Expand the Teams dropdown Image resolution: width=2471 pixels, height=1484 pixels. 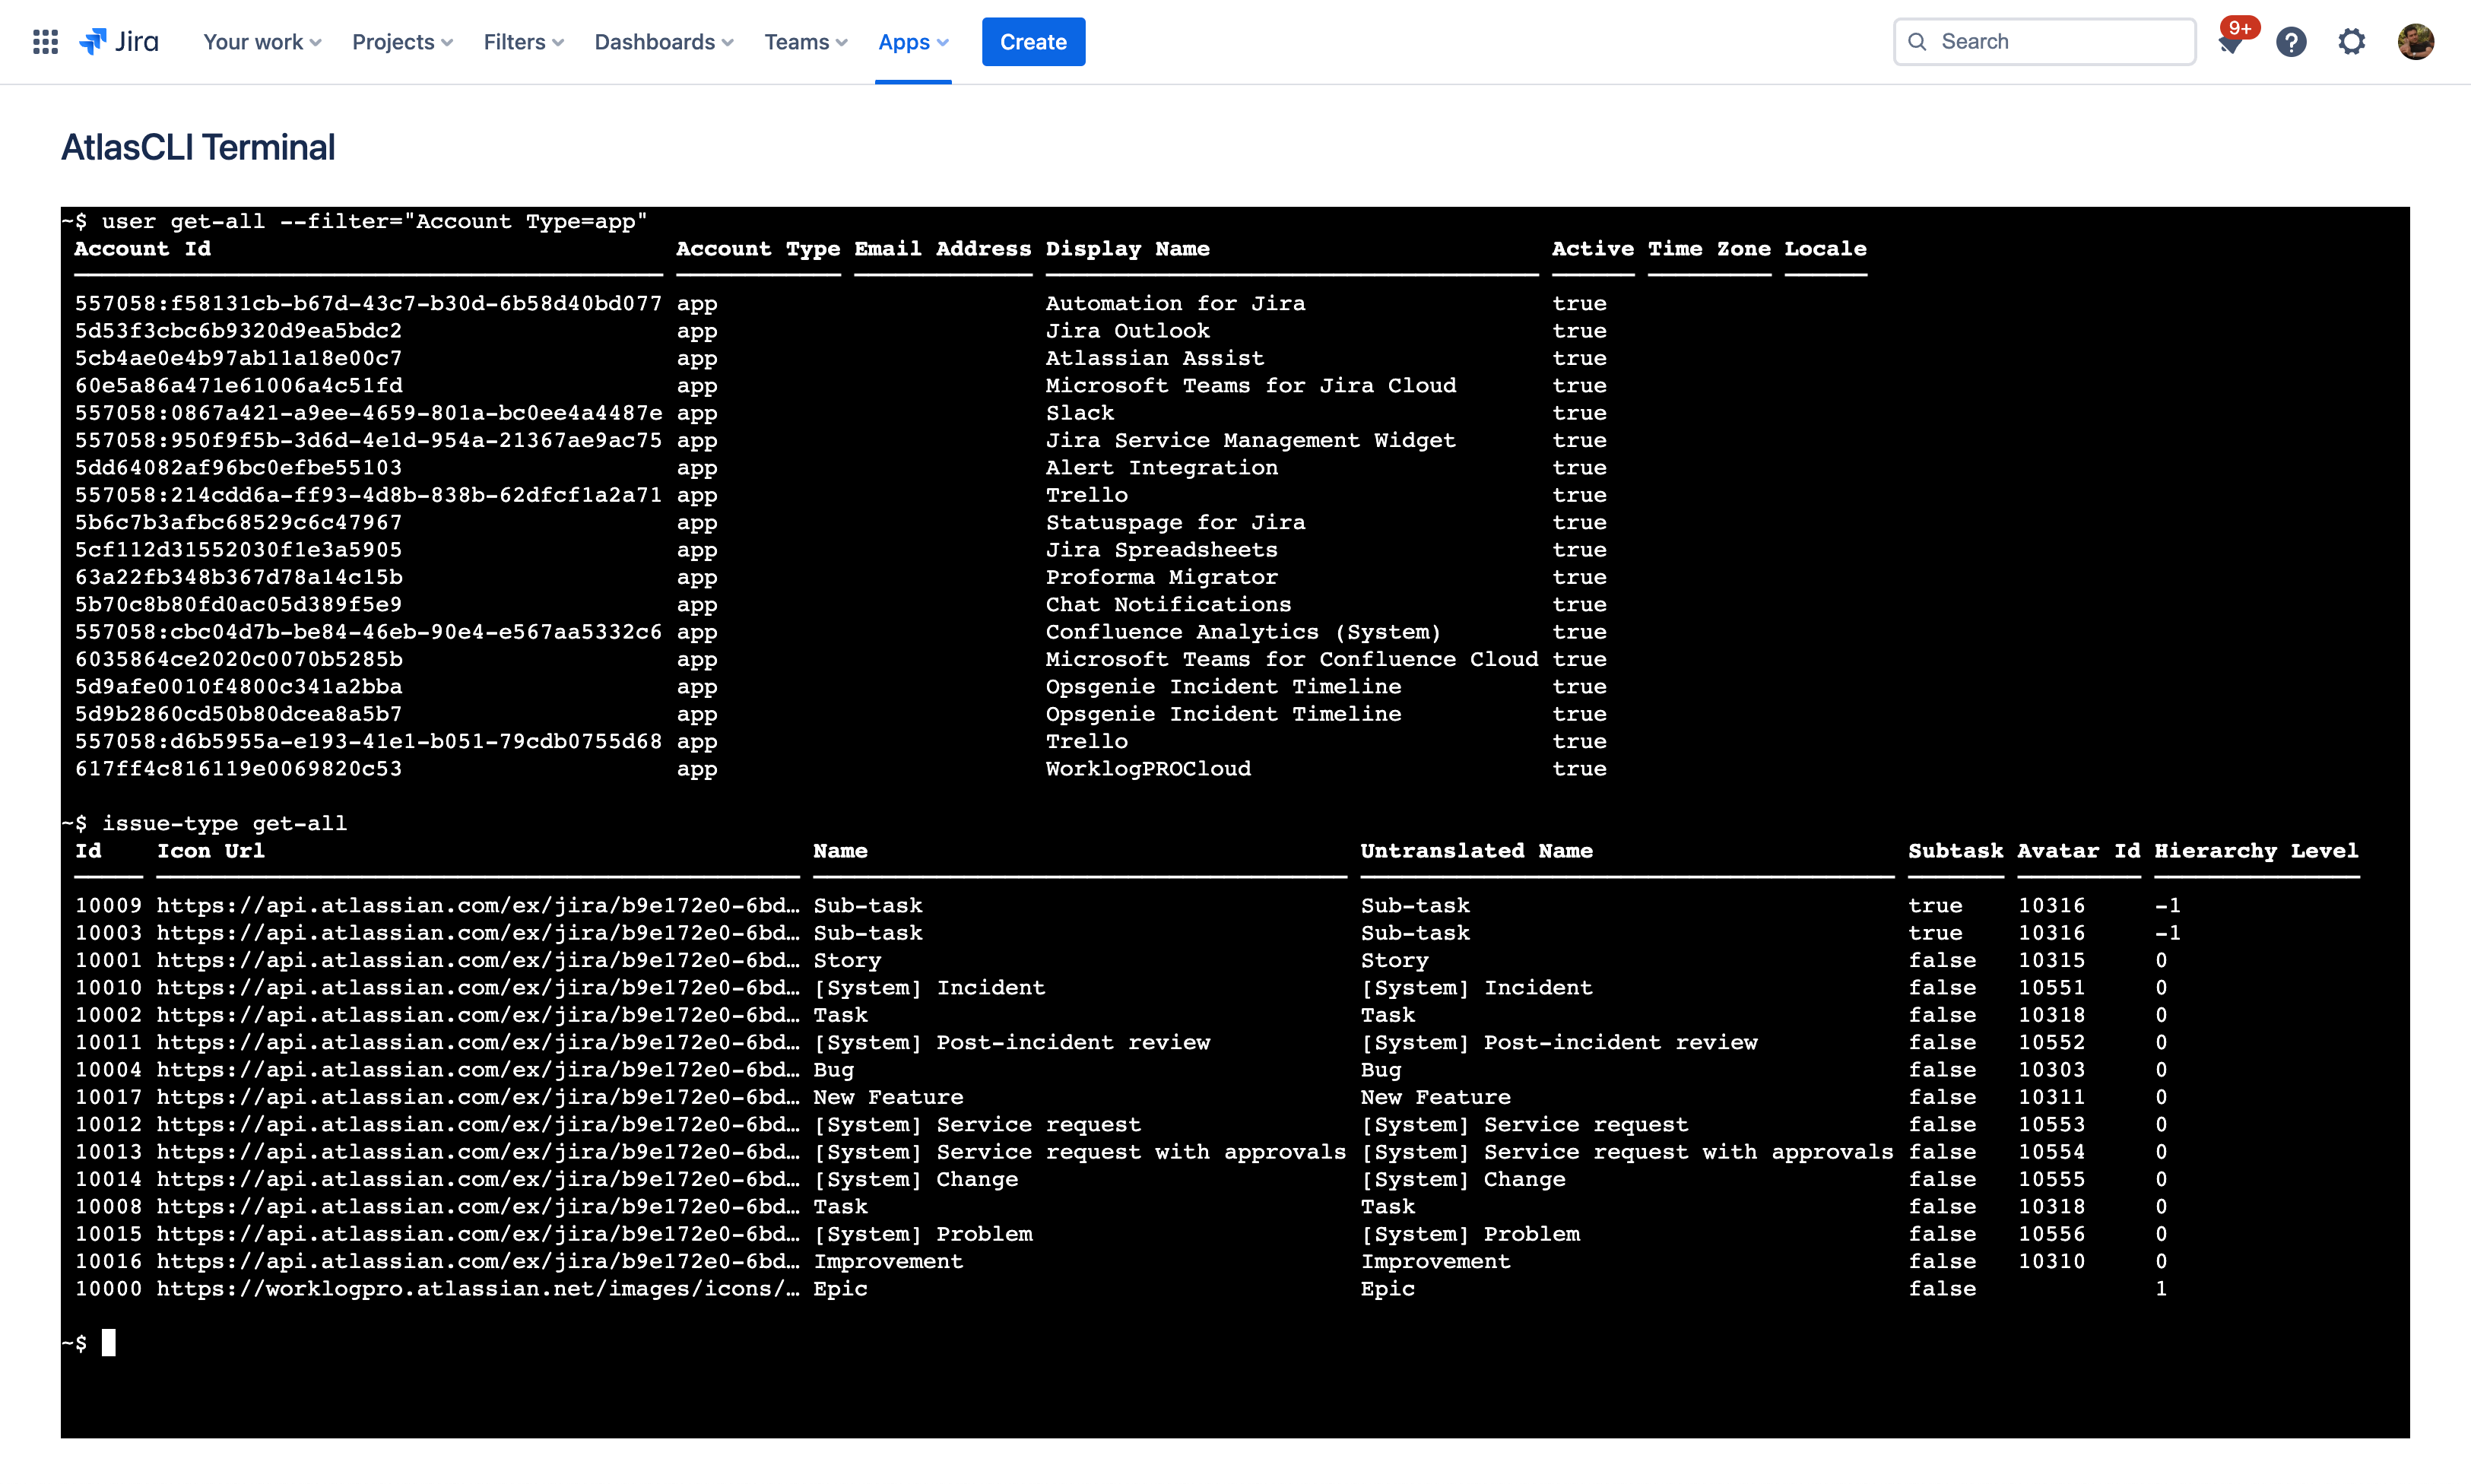(x=805, y=42)
